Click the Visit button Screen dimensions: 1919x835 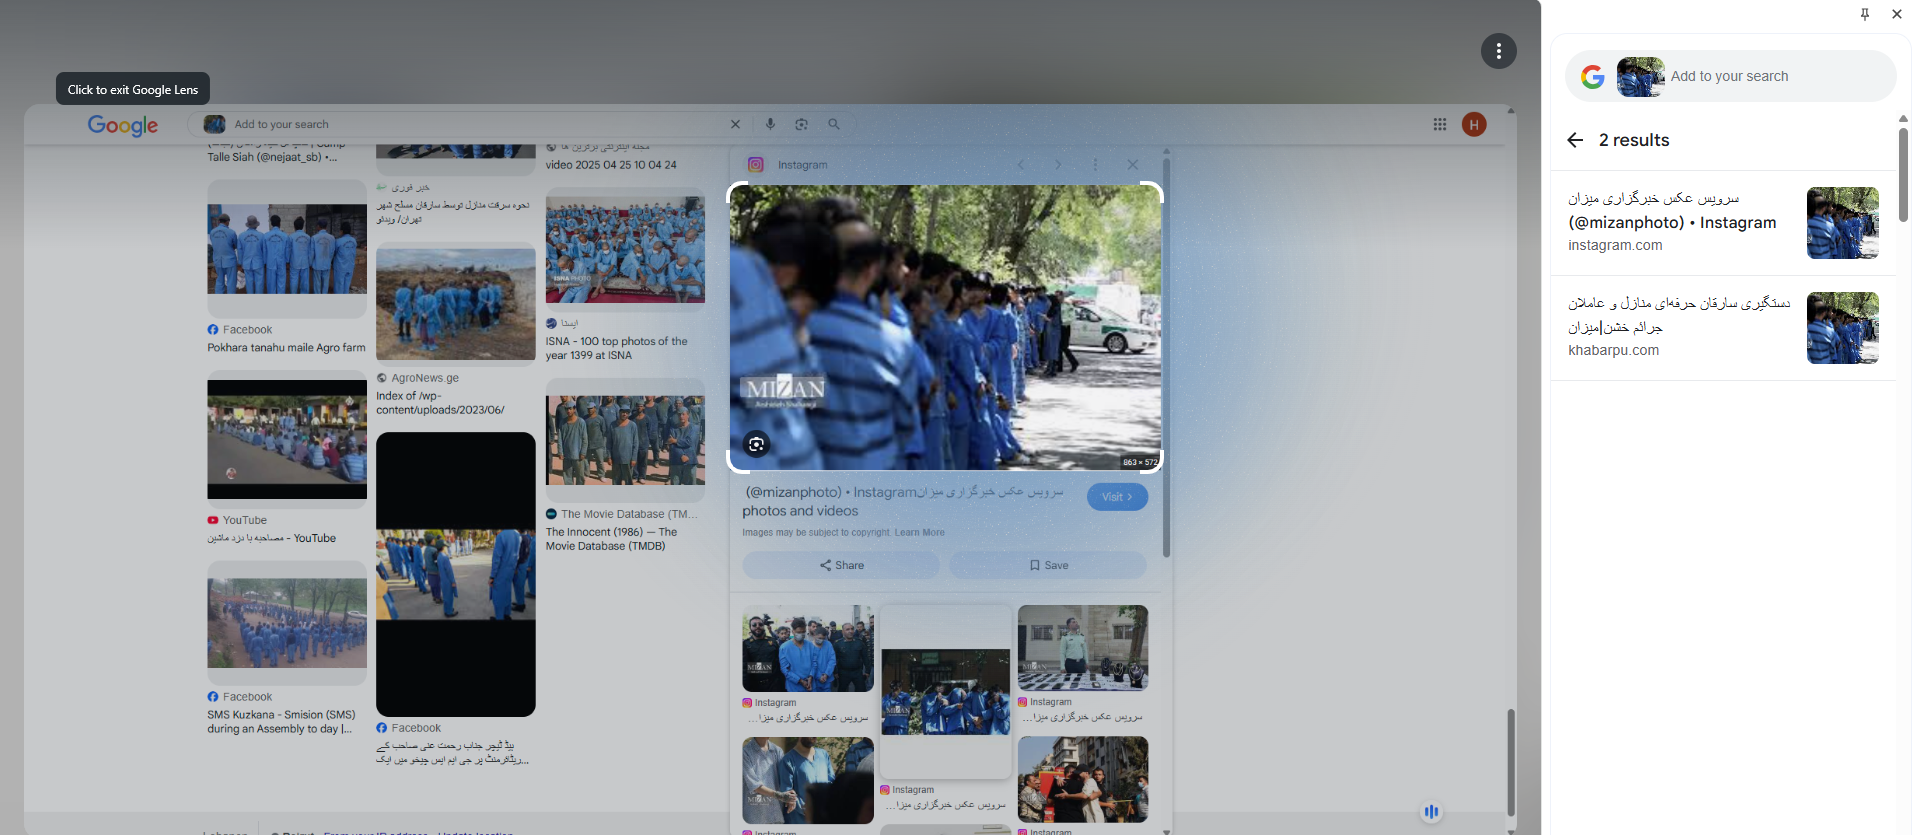[x=1117, y=497]
